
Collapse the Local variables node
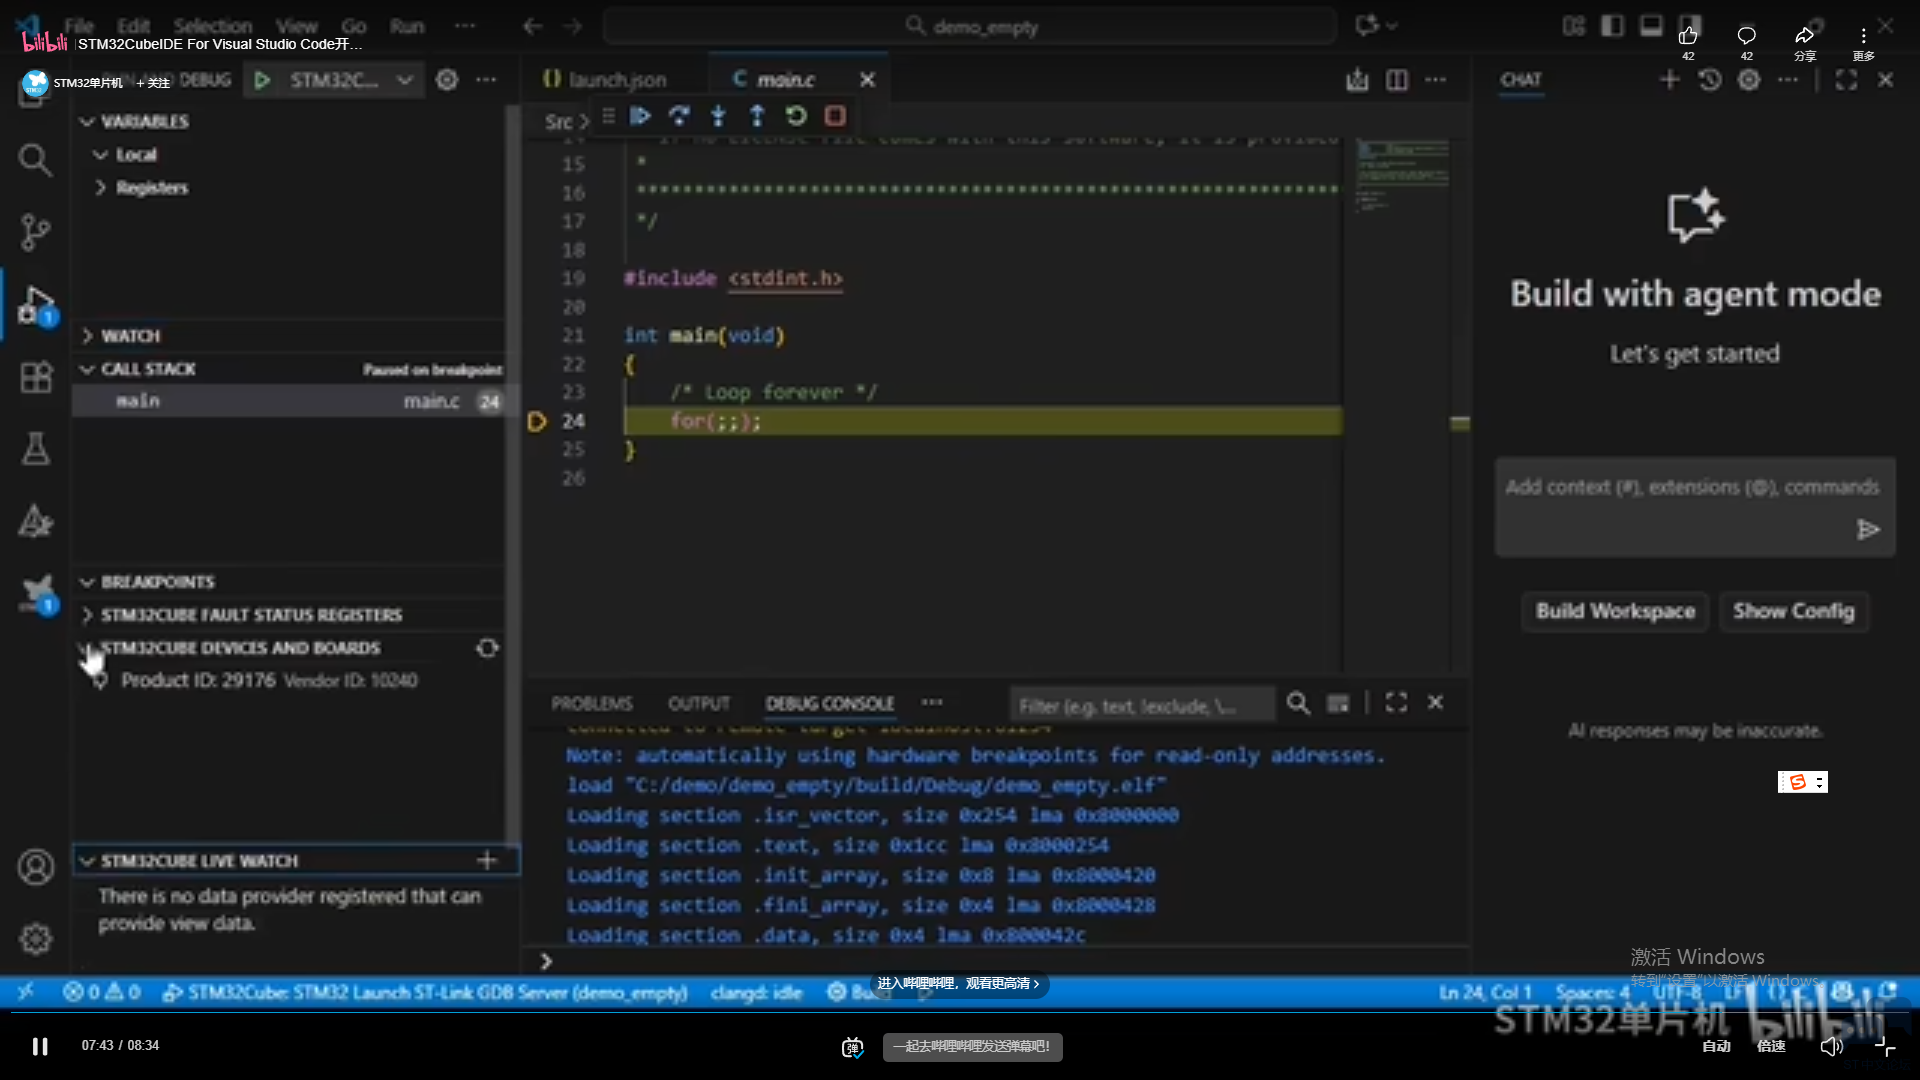click(100, 155)
